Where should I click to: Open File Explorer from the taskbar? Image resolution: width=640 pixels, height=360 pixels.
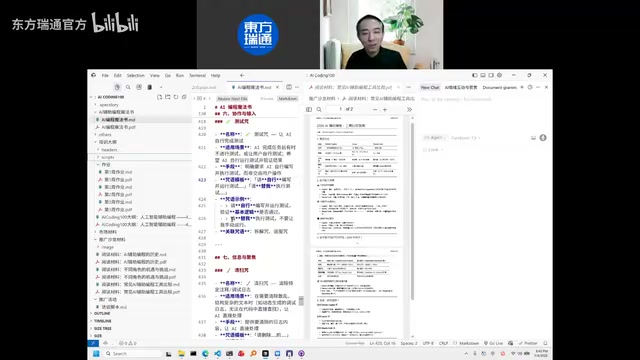[x=181, y=353]
